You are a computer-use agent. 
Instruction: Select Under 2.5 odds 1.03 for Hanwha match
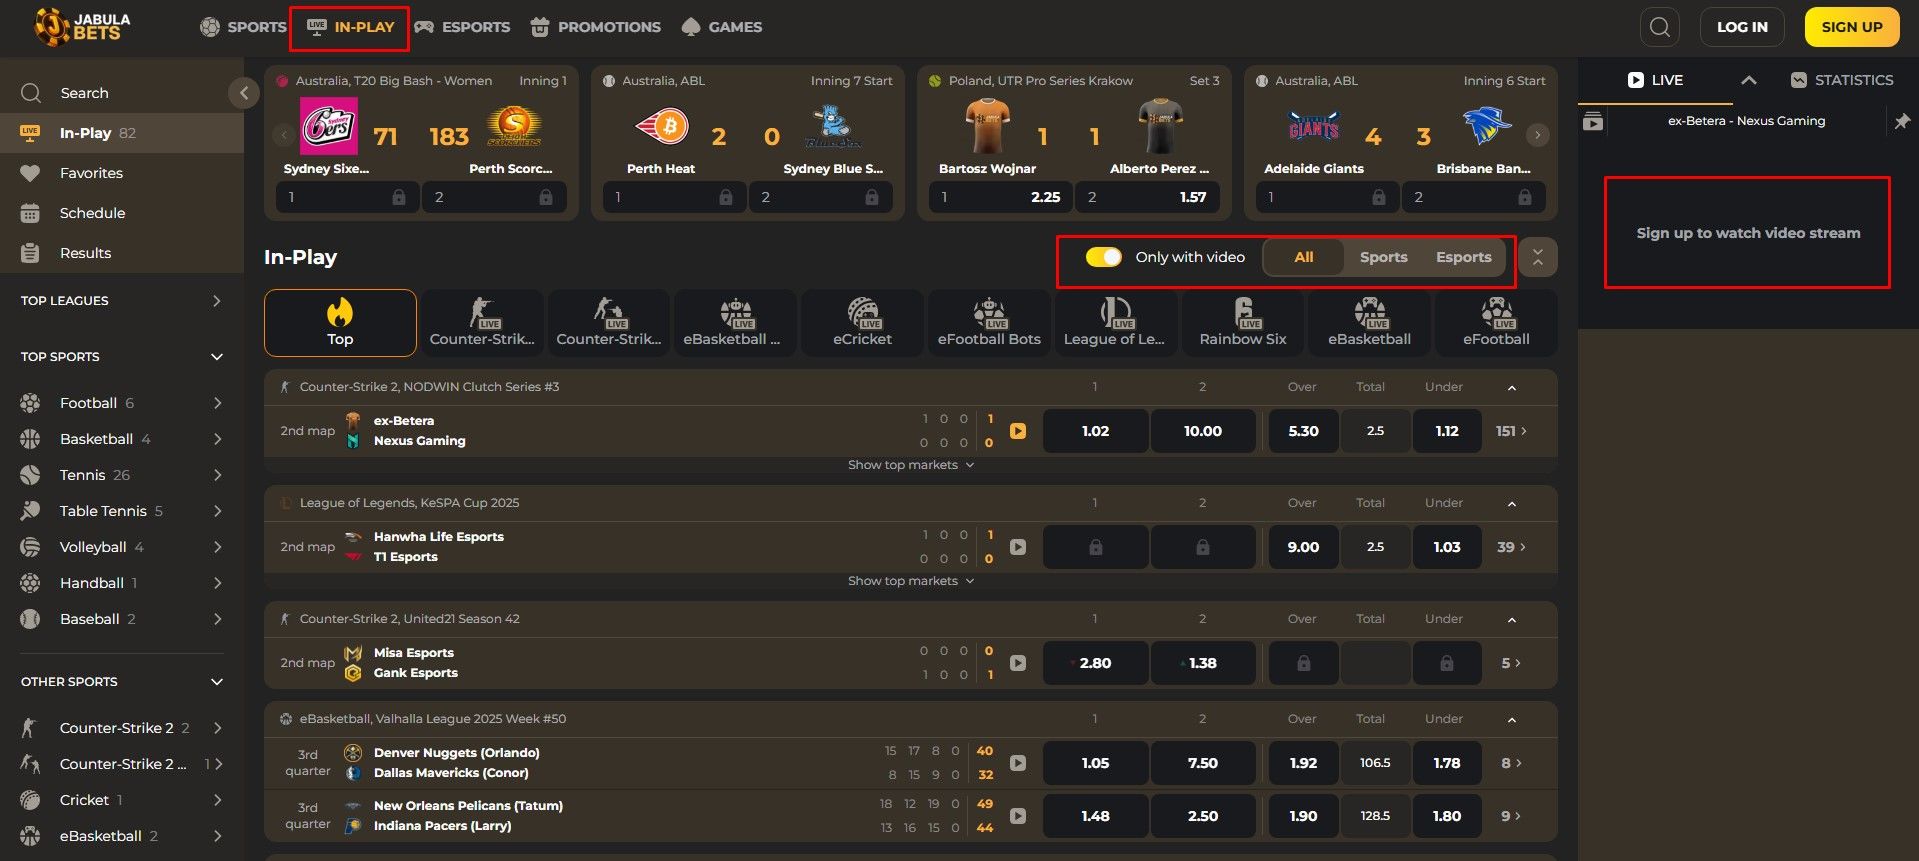(x=1447, y=547)
